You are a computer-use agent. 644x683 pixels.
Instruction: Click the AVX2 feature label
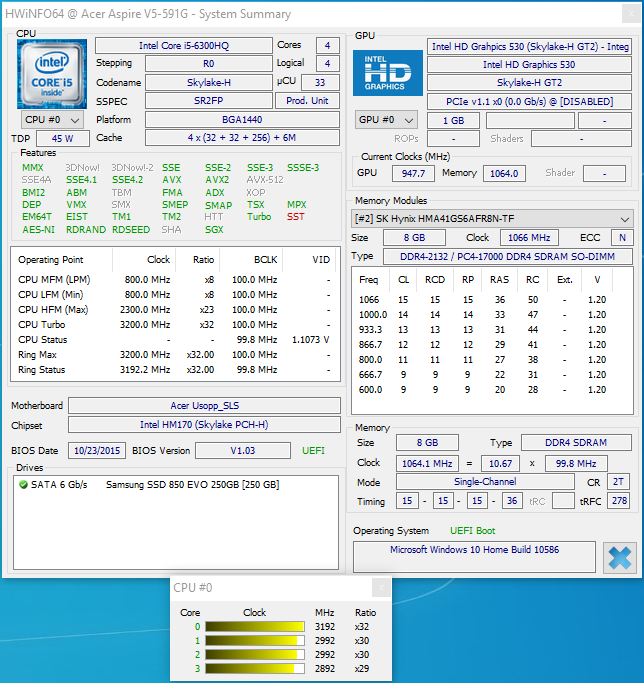pyautogui.click(x=217, y=179)
